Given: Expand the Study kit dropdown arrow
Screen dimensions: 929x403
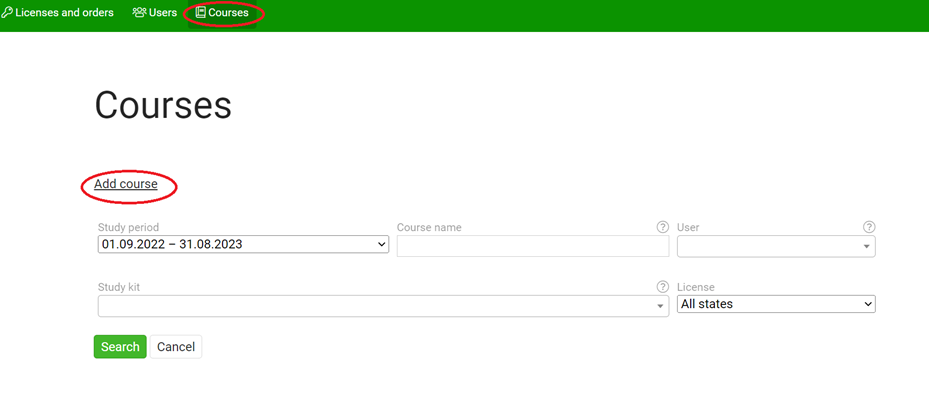Looking at the screenshot, I should tap(660, 307).
